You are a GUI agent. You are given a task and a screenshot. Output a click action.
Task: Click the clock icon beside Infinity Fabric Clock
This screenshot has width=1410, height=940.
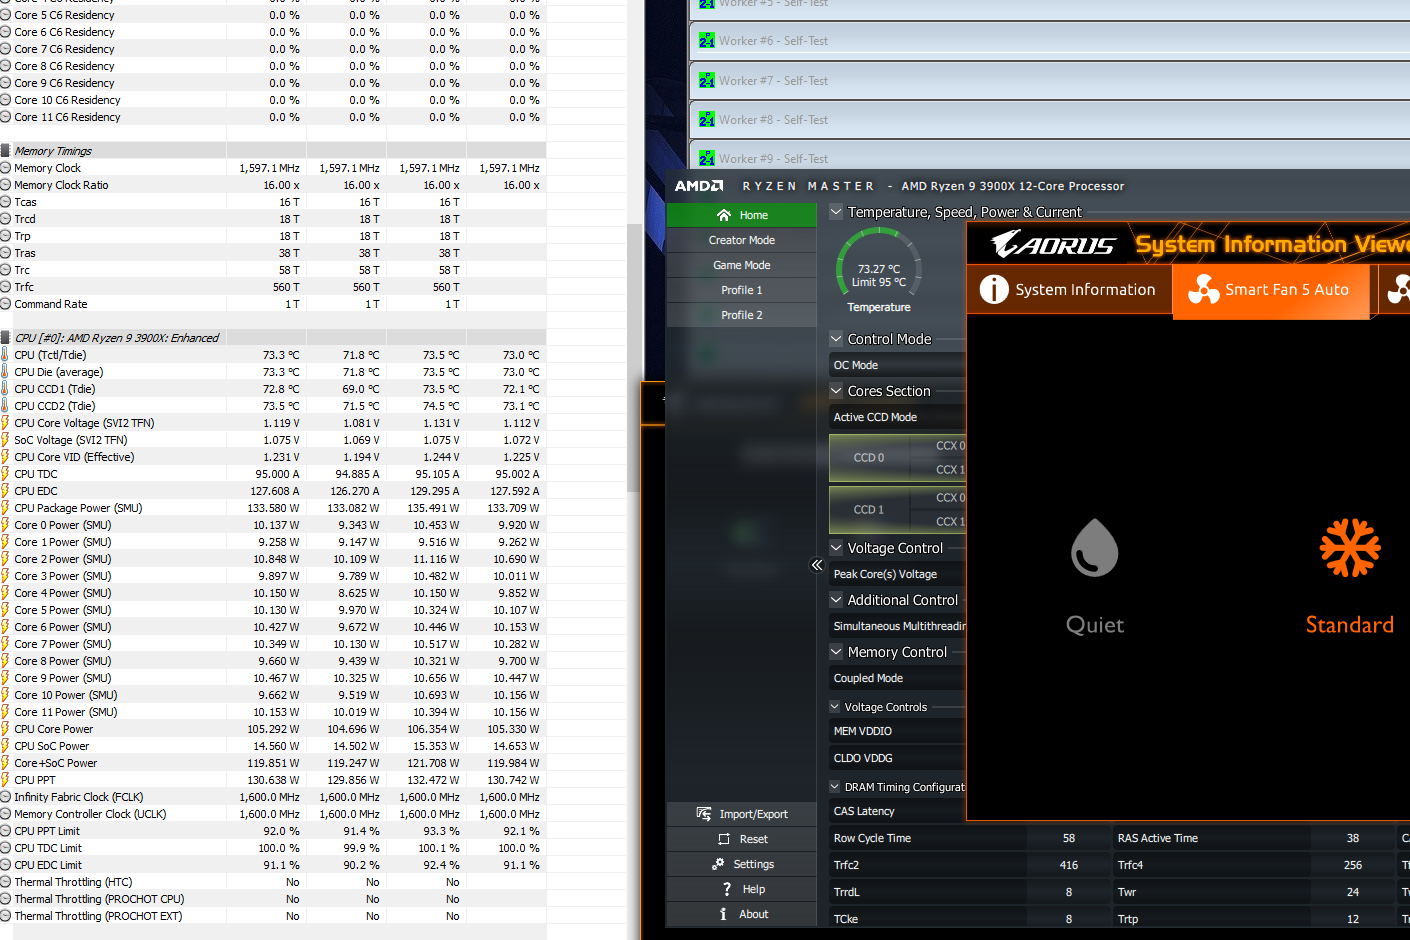pyautogui.click(x=6, y=797)
